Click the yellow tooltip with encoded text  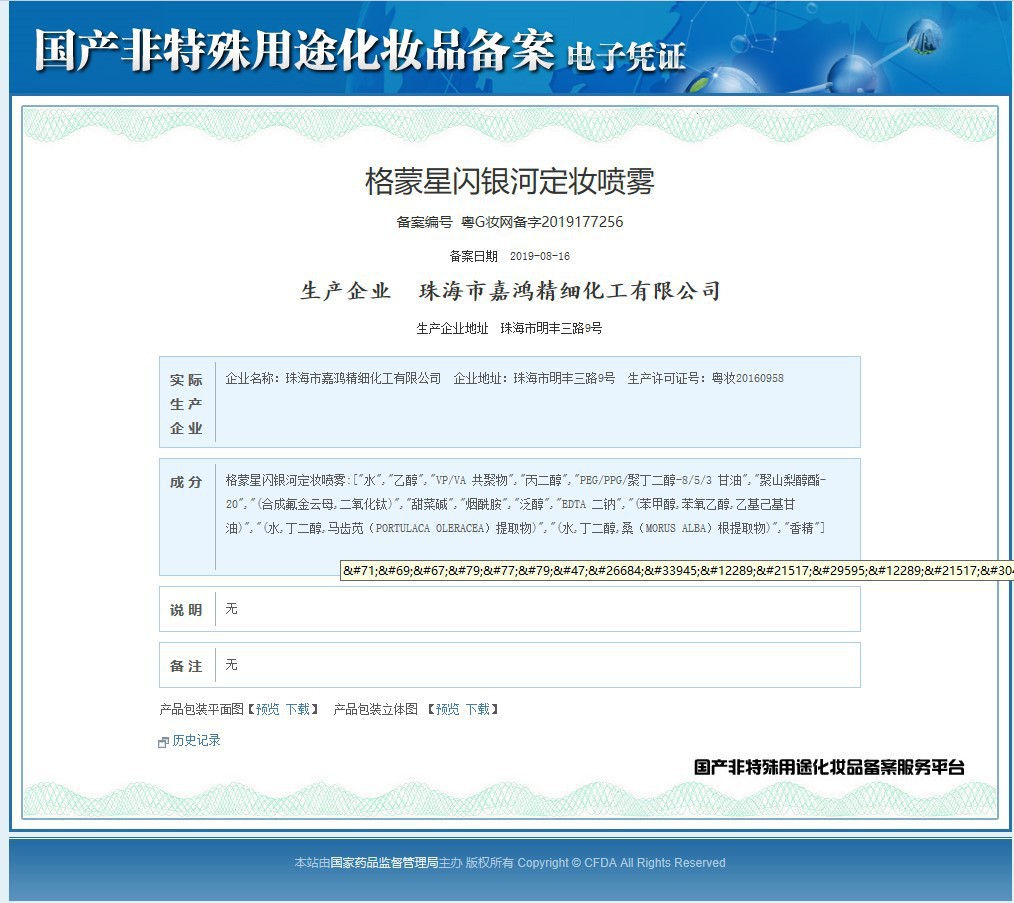[x=676, y=571]
